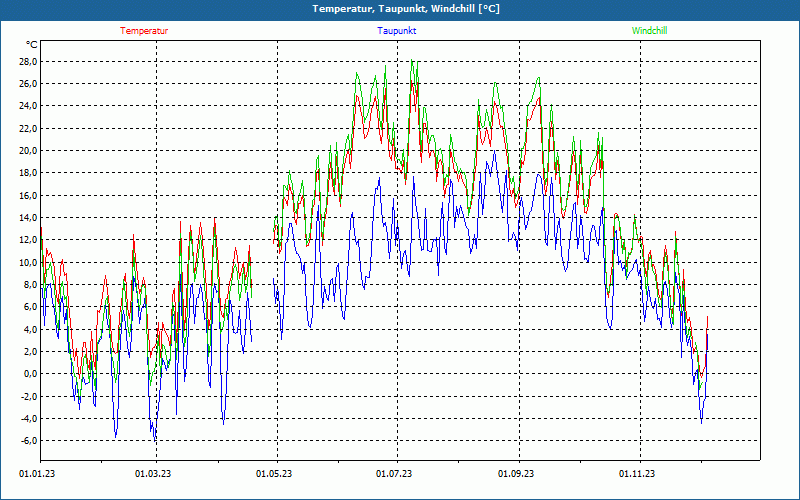This screenshot has width=800, height=500.
Task: Click the -4,0 y-axis value
Action: coord(29,418)
